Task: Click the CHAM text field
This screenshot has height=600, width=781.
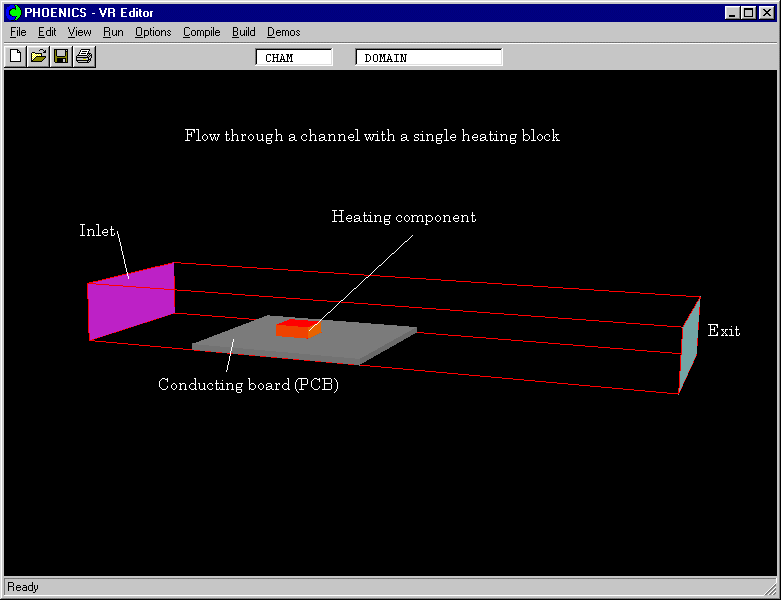Action: click(x=294, y=58)
